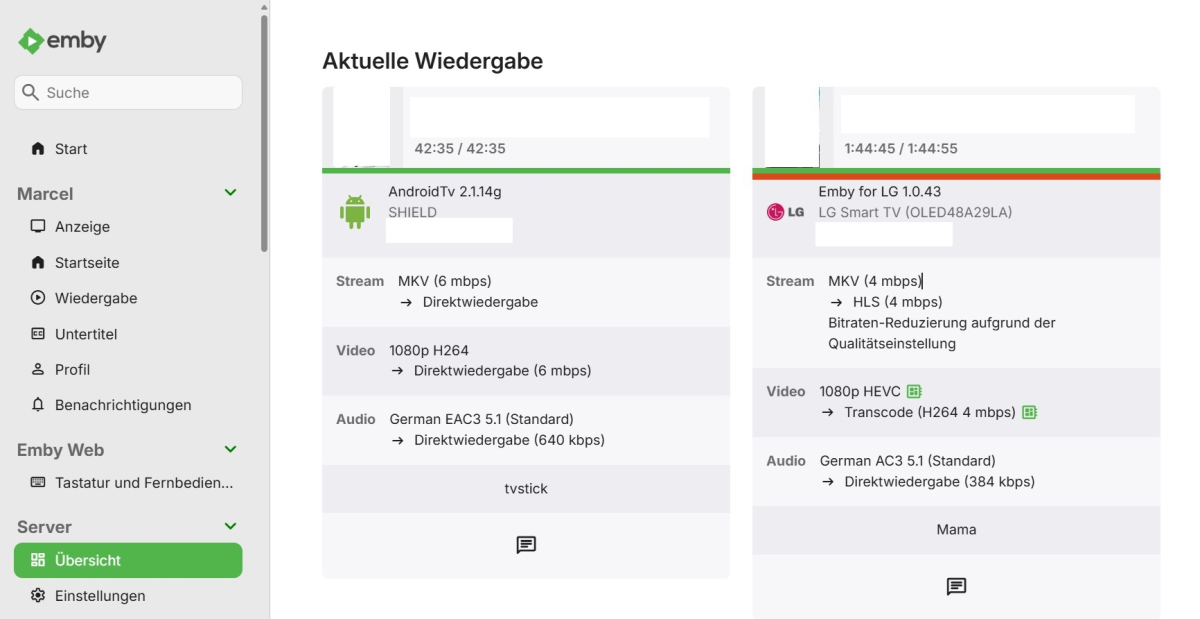Click the sidebar vertical scrollbar
This screenshot has width=1200, height=619.
tap(264, 130)
